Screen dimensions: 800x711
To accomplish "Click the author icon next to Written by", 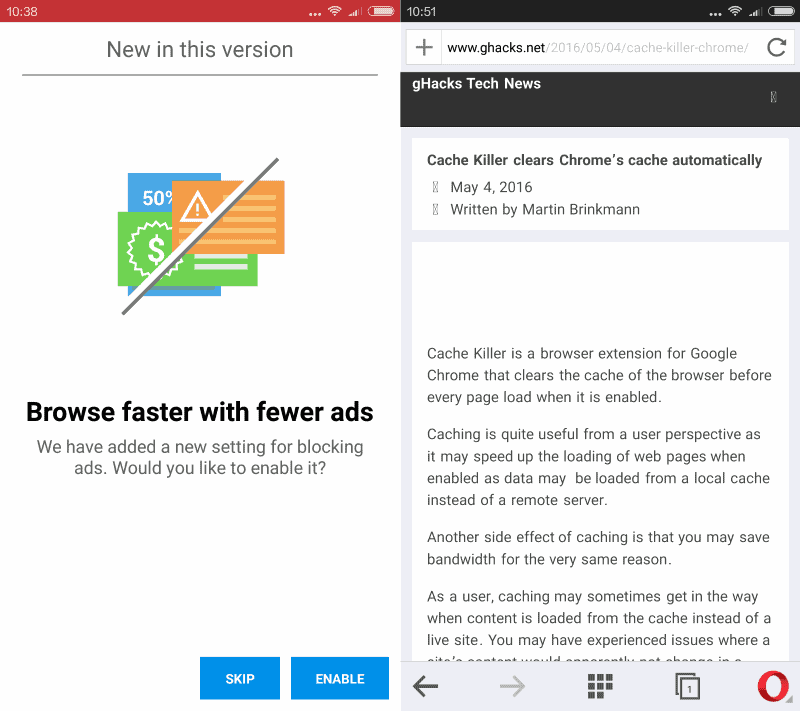I will 433,209.
